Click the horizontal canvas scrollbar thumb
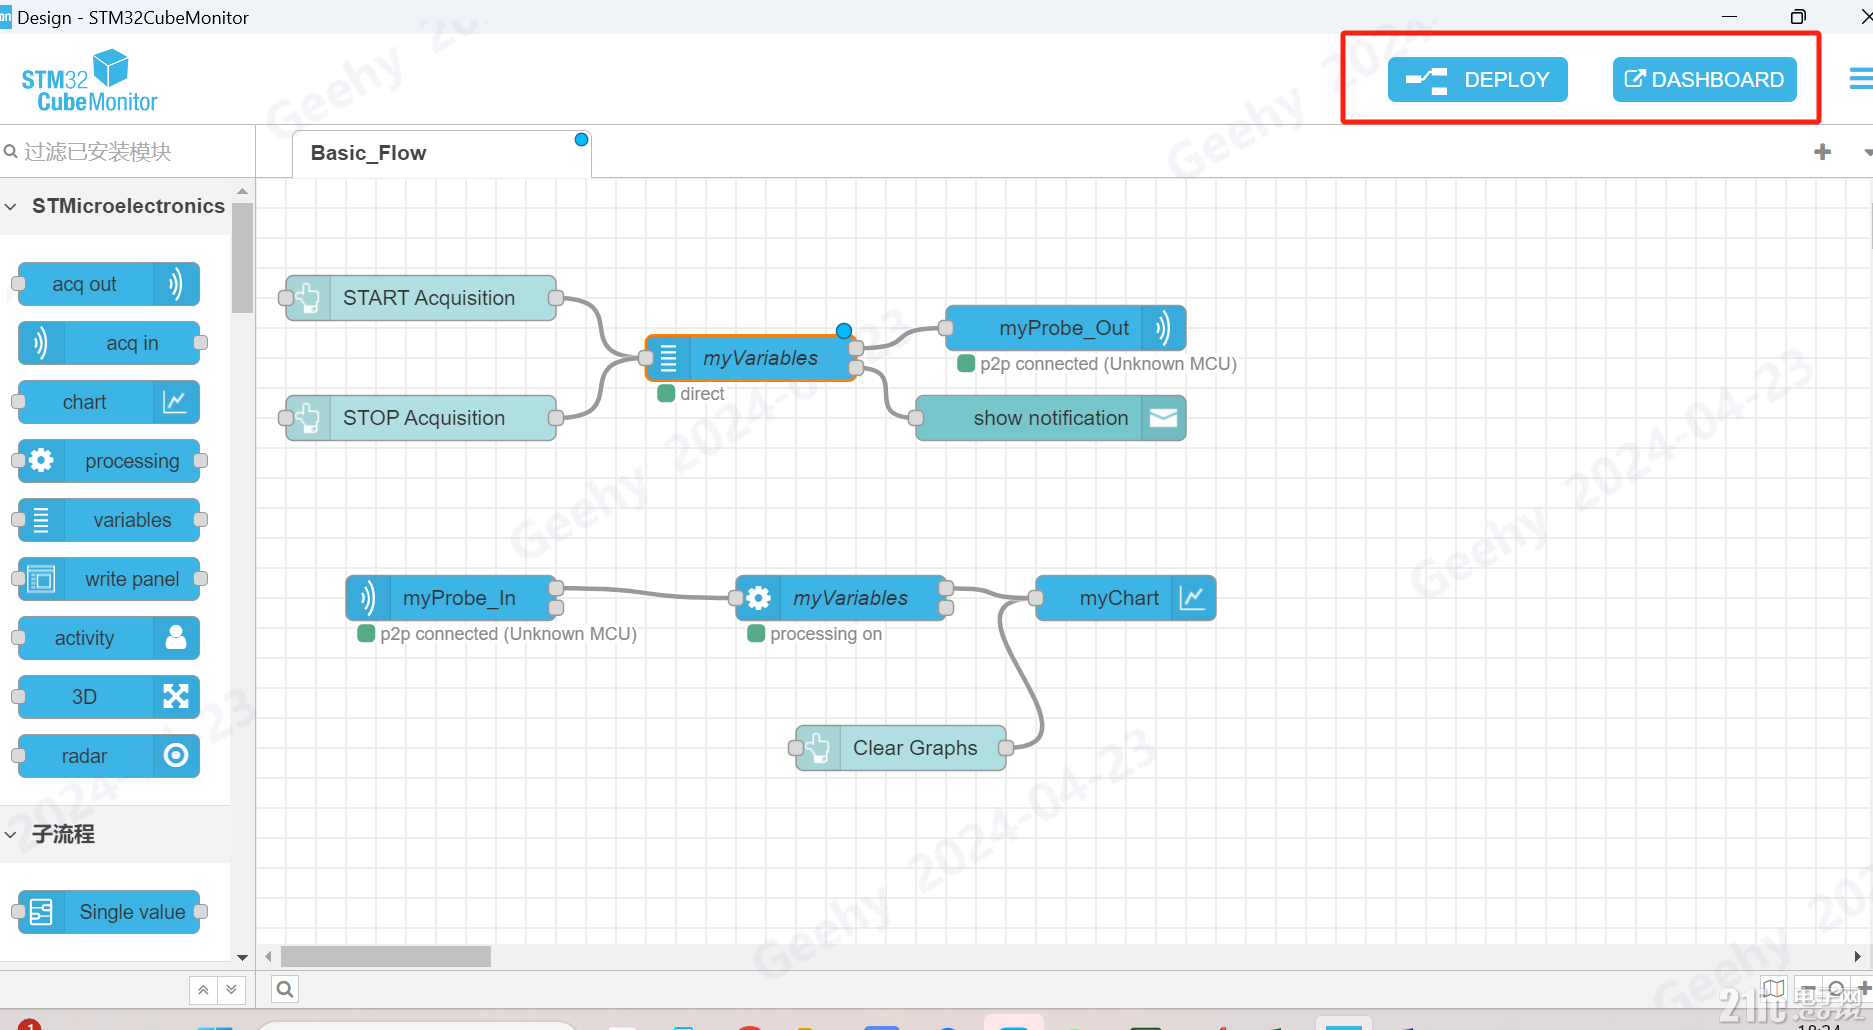 click(x=386, y=957)
